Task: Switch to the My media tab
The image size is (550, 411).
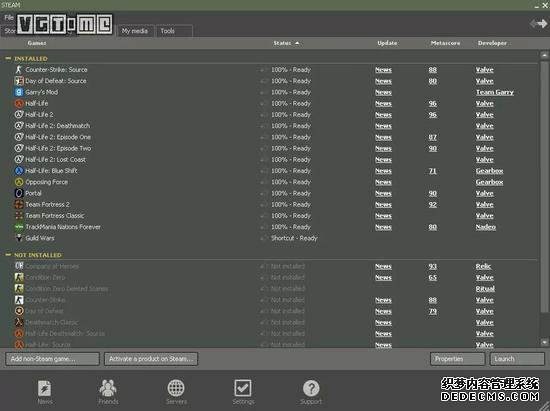Action: 135,31
